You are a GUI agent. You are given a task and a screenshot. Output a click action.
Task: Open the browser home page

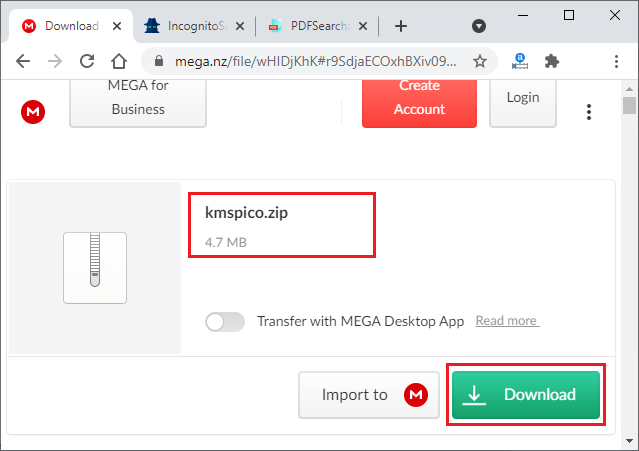119,62
